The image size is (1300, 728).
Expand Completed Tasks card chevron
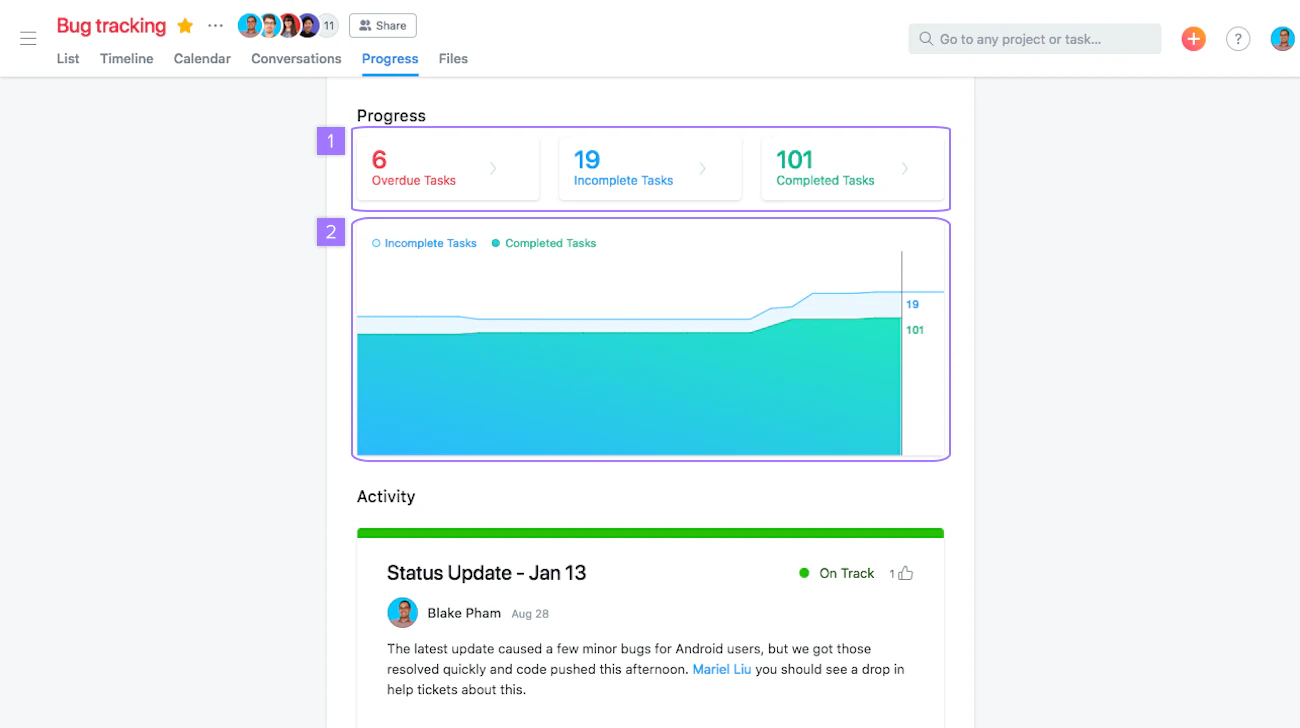[905, 169]
